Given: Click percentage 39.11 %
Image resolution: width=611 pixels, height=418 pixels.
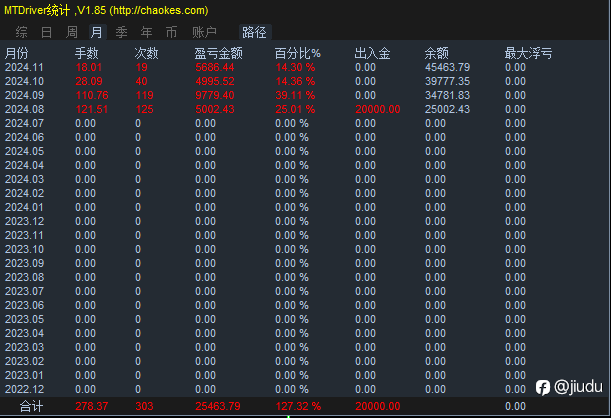Looking at the screenshot, I should coord(295,95).
